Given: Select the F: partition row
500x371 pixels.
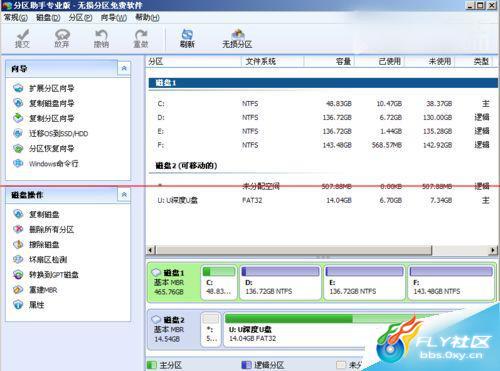Looking at the screenshot, I should (323, 145).
